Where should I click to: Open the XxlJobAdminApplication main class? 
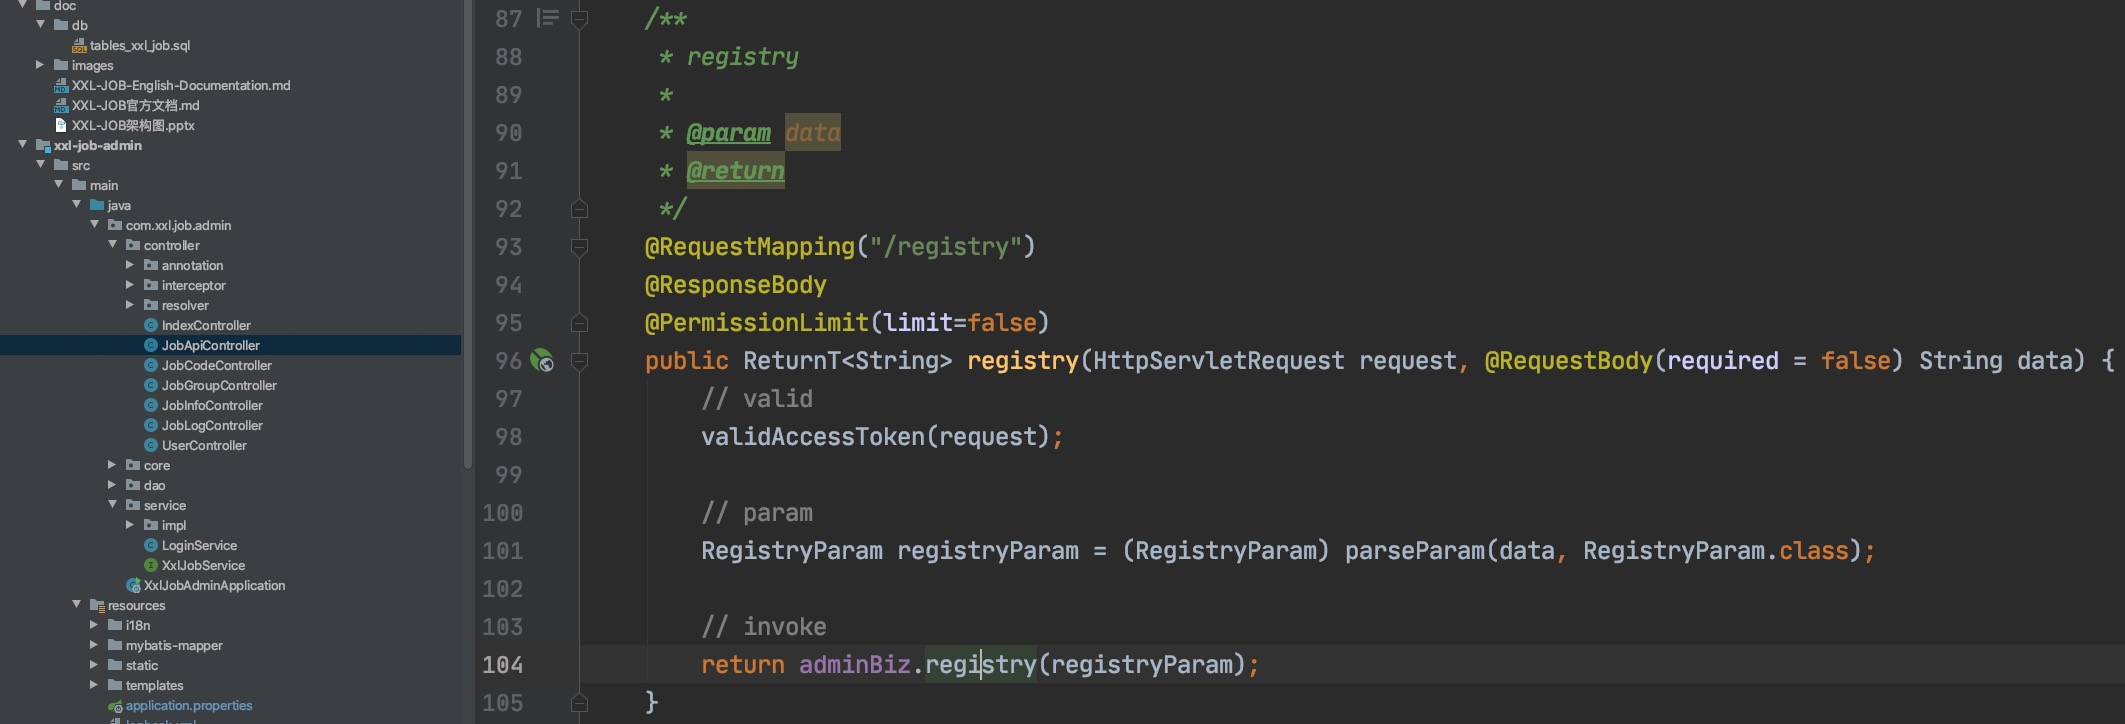coord(214,585)
